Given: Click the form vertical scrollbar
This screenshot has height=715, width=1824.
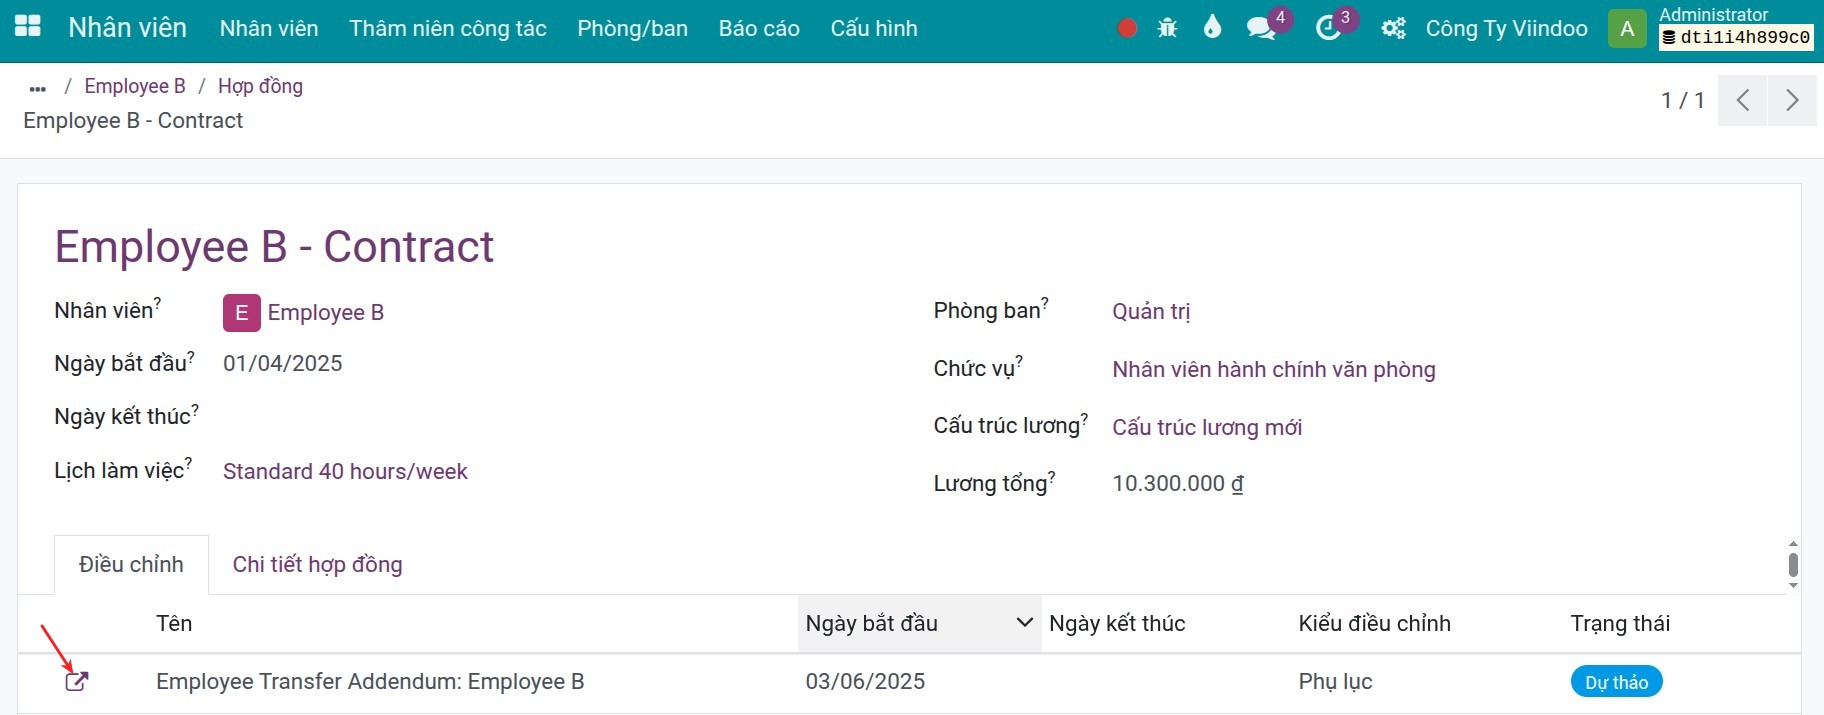Looking at the screenshot, I should (x=1793, y=565).
